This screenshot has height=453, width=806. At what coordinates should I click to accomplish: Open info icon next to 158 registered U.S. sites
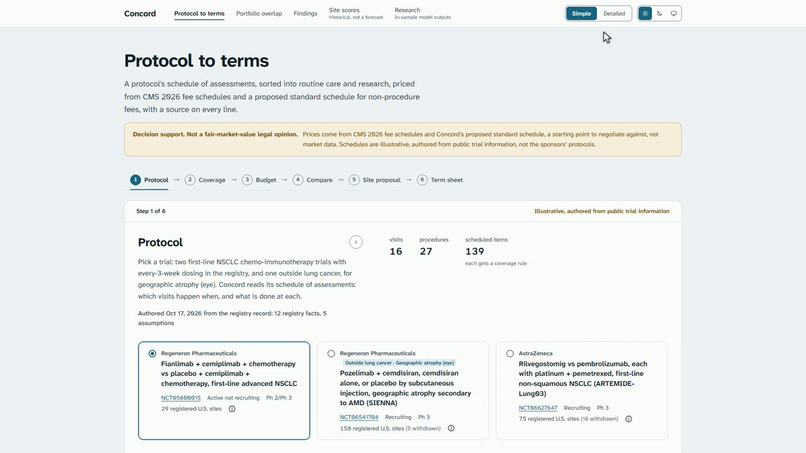coord(451,428)
